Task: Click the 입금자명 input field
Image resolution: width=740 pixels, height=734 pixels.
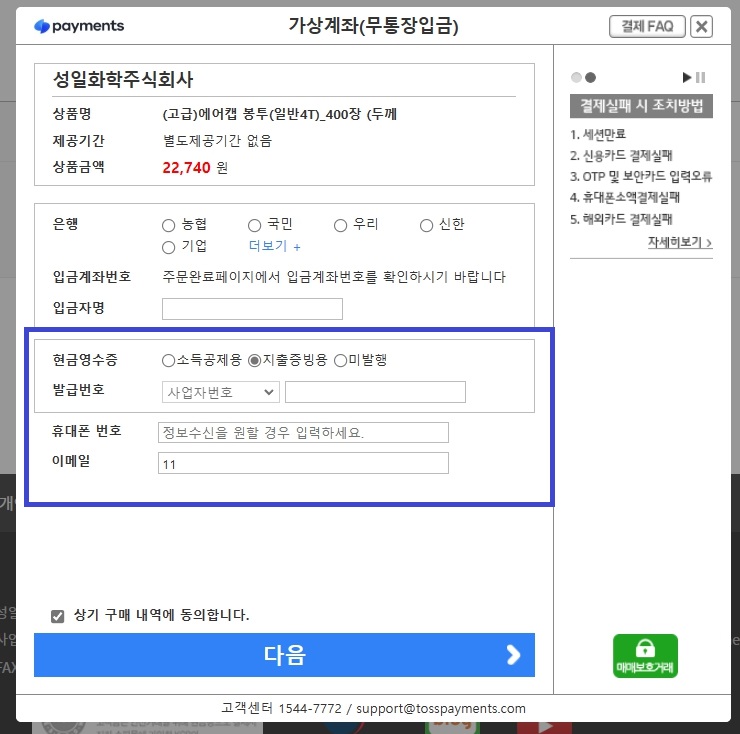Action: 252,309
